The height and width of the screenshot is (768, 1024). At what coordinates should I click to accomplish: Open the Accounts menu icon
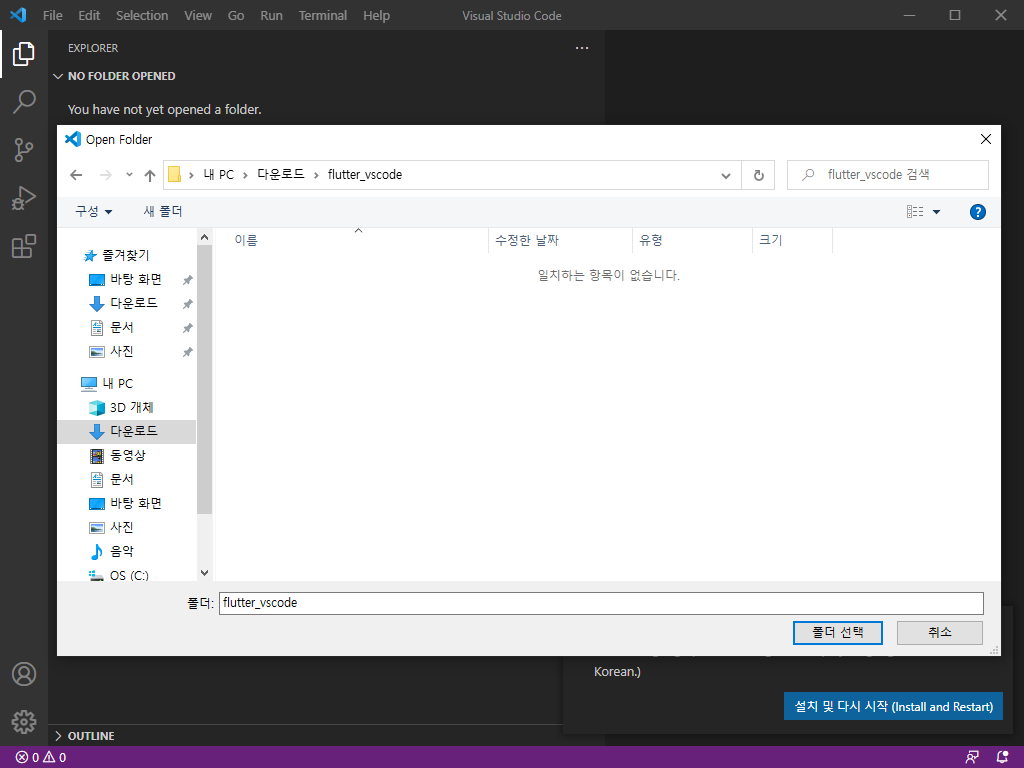pyautogui.click(x=24, y=674)
